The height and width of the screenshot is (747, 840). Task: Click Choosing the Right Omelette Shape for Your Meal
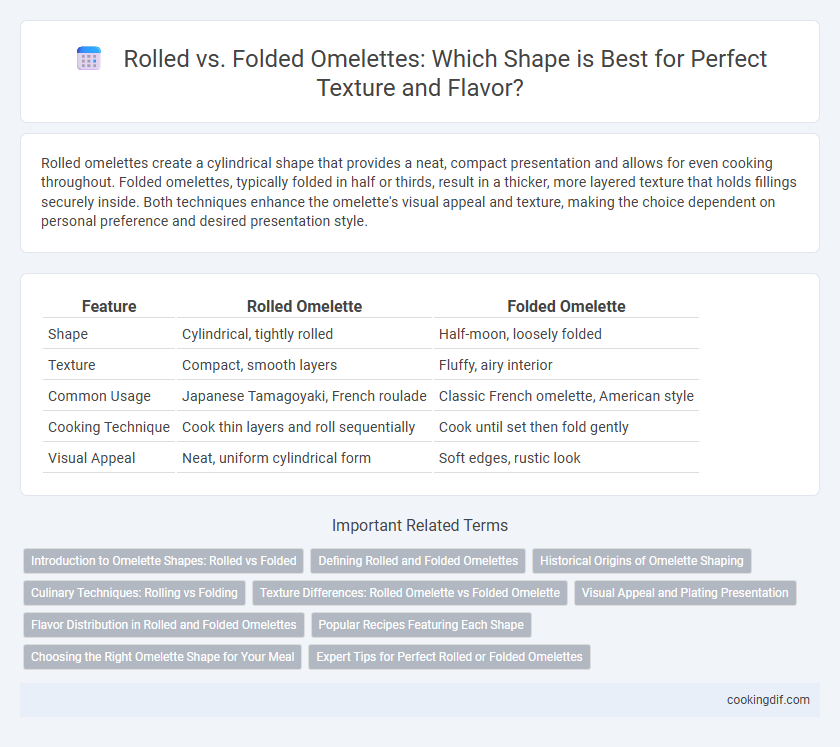coord(162,657)
